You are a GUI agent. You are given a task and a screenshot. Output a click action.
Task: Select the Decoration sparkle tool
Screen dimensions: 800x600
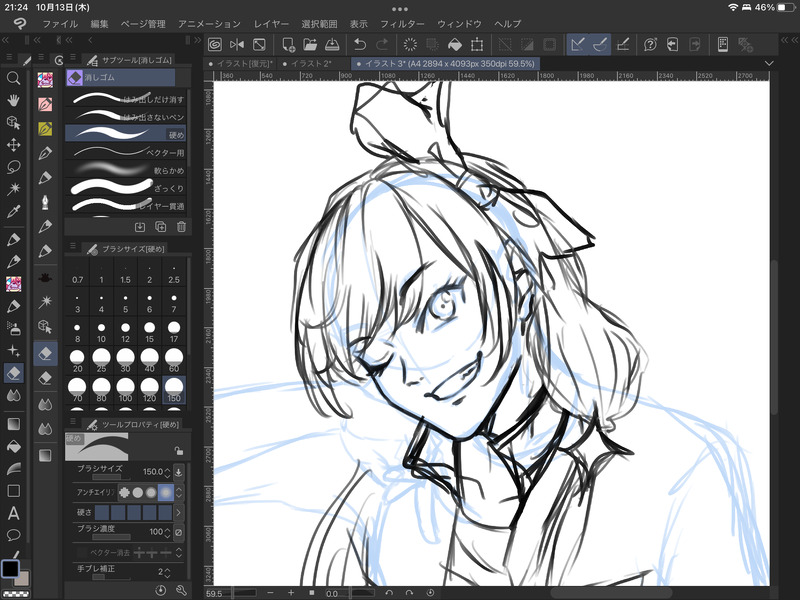click(x=13, y=351)
